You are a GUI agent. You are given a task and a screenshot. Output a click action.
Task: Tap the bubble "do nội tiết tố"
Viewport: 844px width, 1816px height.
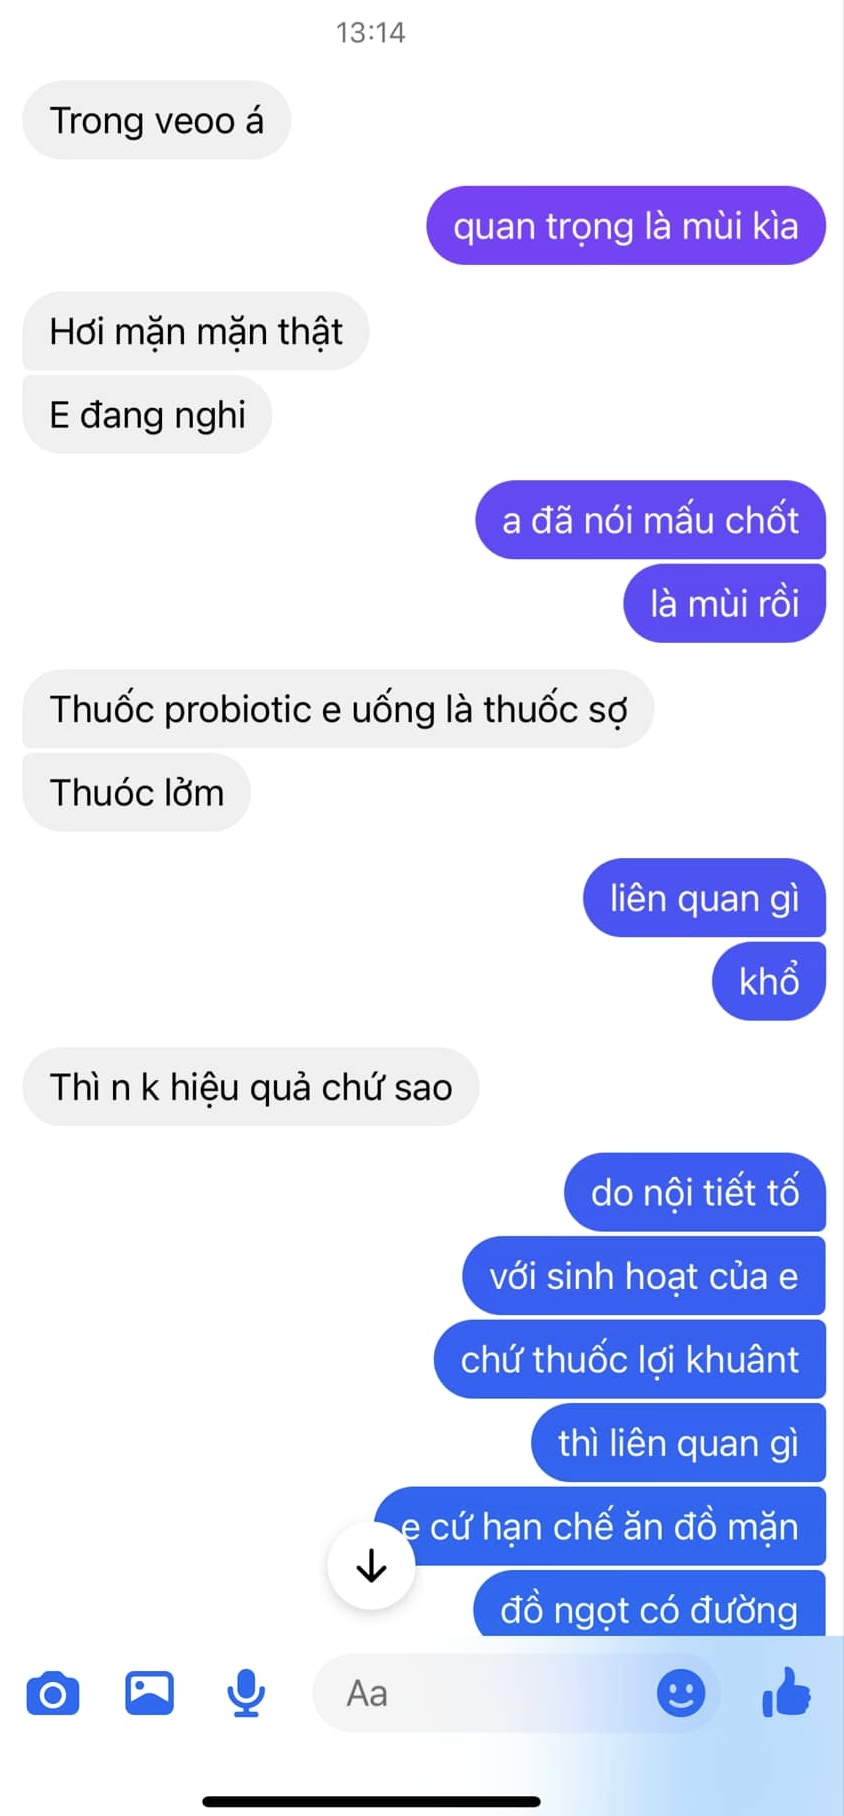[695, 1192]
